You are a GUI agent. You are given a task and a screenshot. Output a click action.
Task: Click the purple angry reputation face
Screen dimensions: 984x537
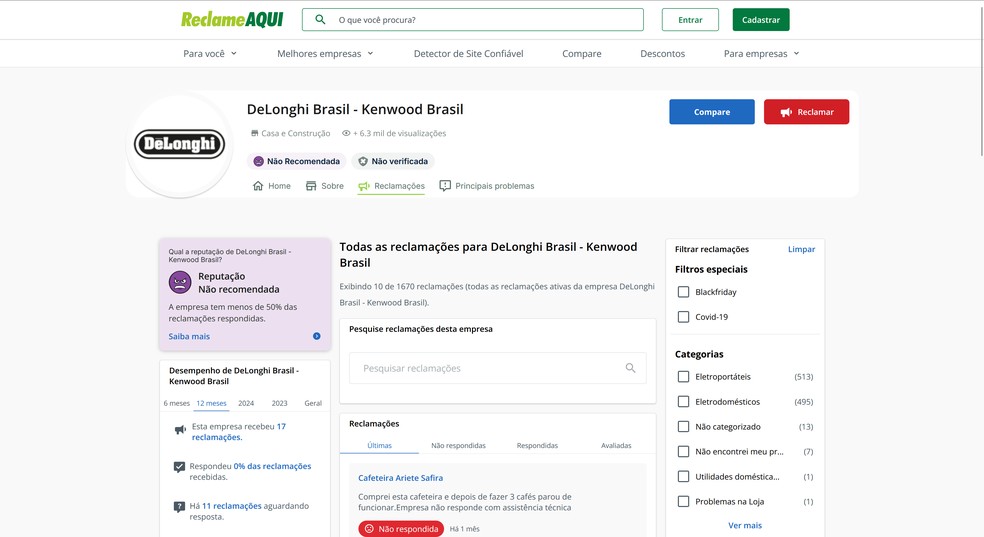(x=180, y=282)
